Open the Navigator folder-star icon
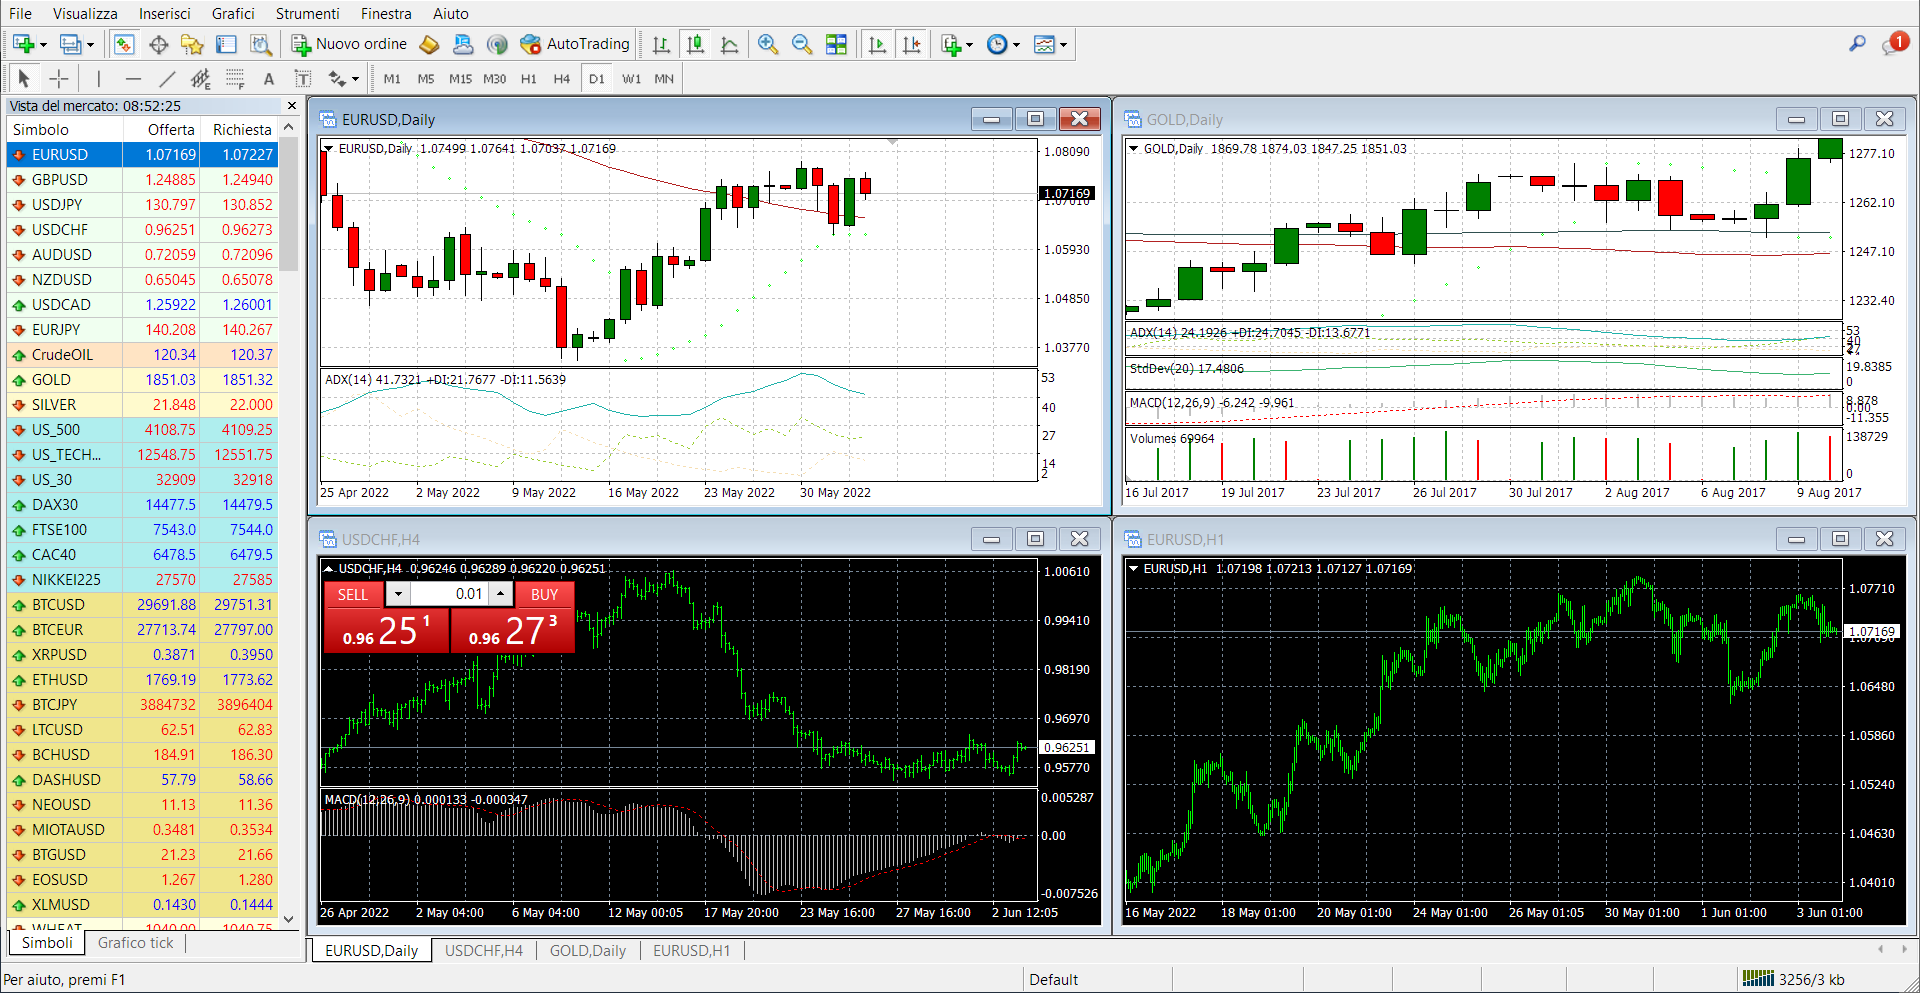The image size is (1920, 993). 192,44
